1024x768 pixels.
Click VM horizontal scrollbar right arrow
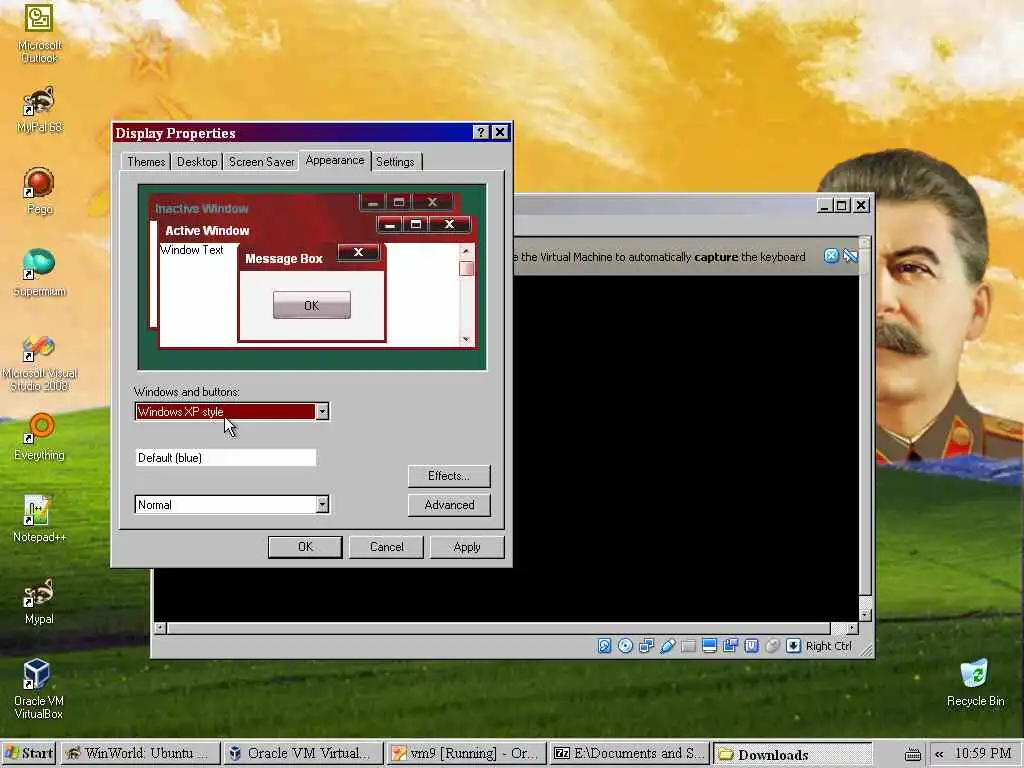click(x=852, y=628)
